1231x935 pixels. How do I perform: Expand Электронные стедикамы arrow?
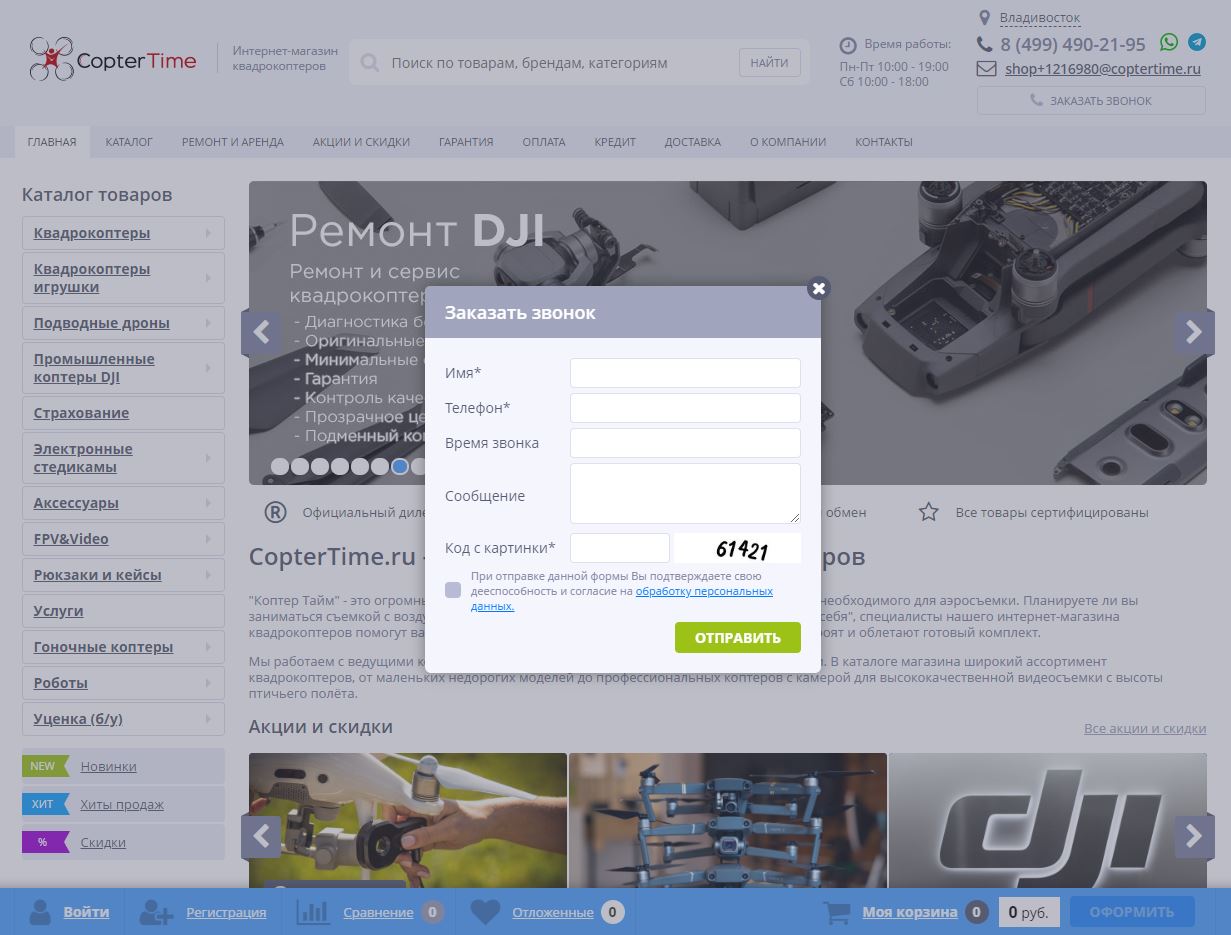pyautogui.click(x=208, y=458)
